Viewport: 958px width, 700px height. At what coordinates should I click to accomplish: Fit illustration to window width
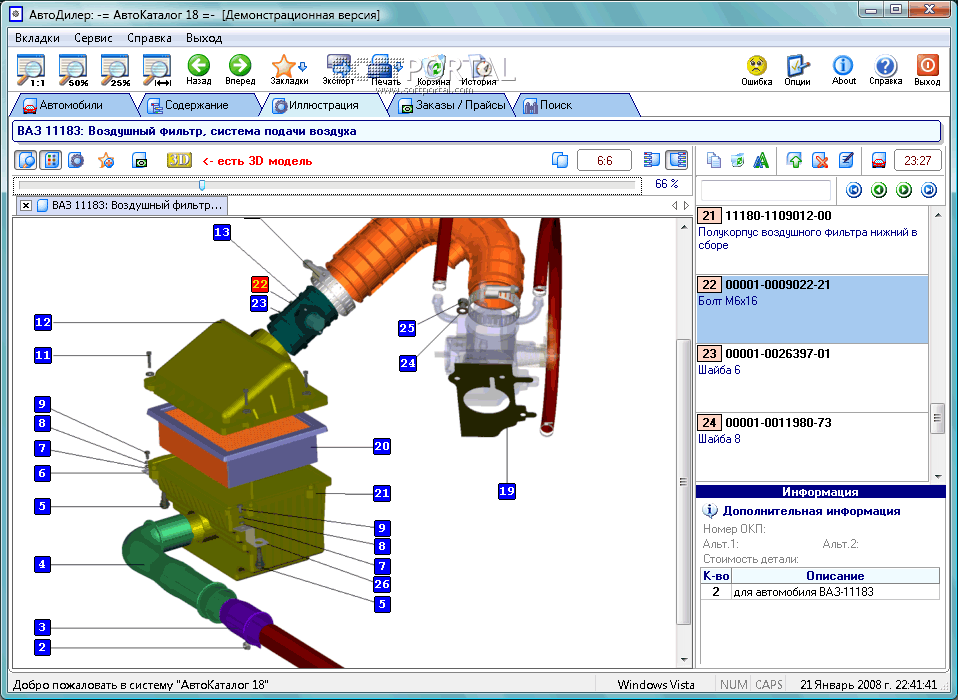pos(156,70)
